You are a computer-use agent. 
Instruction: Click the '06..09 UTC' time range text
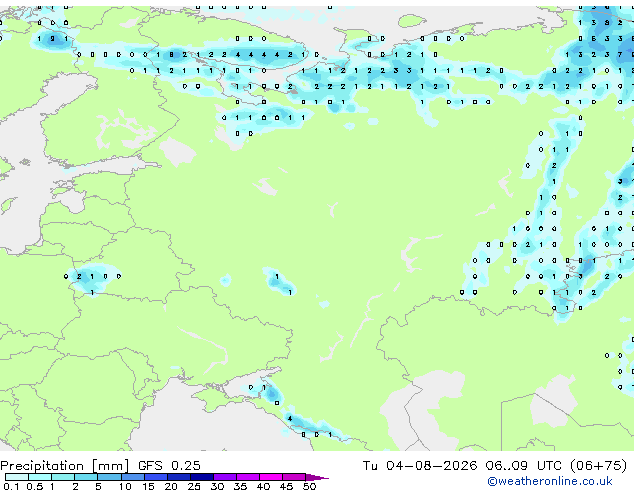coord(523,466)
